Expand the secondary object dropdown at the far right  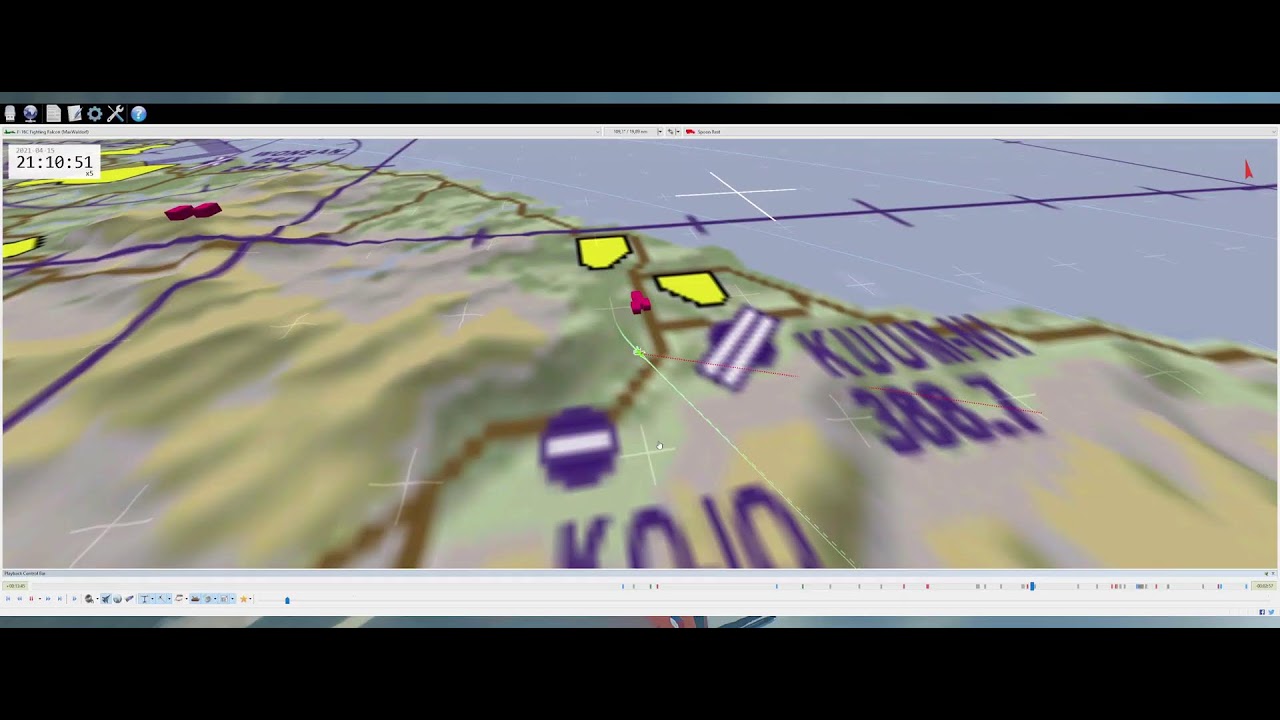tap(1273, 132)
